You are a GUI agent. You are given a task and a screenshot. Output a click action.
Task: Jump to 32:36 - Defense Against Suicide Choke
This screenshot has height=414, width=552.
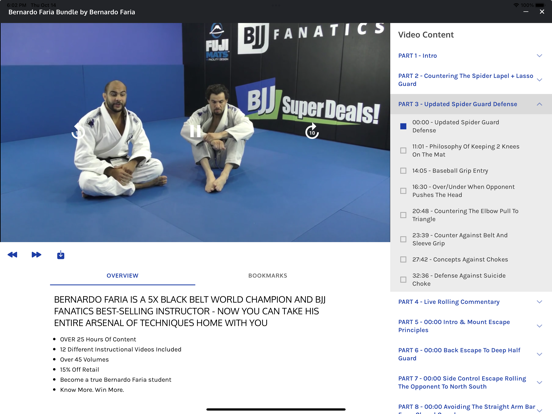(x=459, y=280)
